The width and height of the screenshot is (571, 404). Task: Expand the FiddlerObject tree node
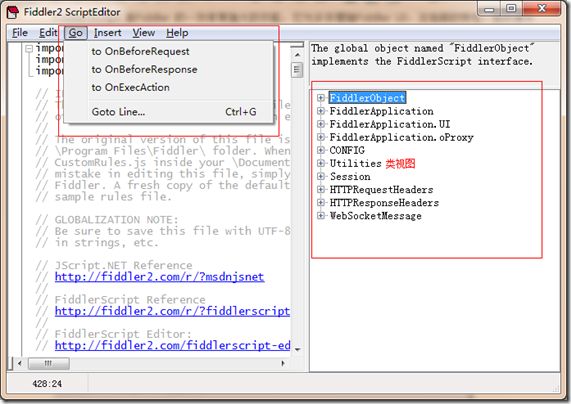coord(321,98)
